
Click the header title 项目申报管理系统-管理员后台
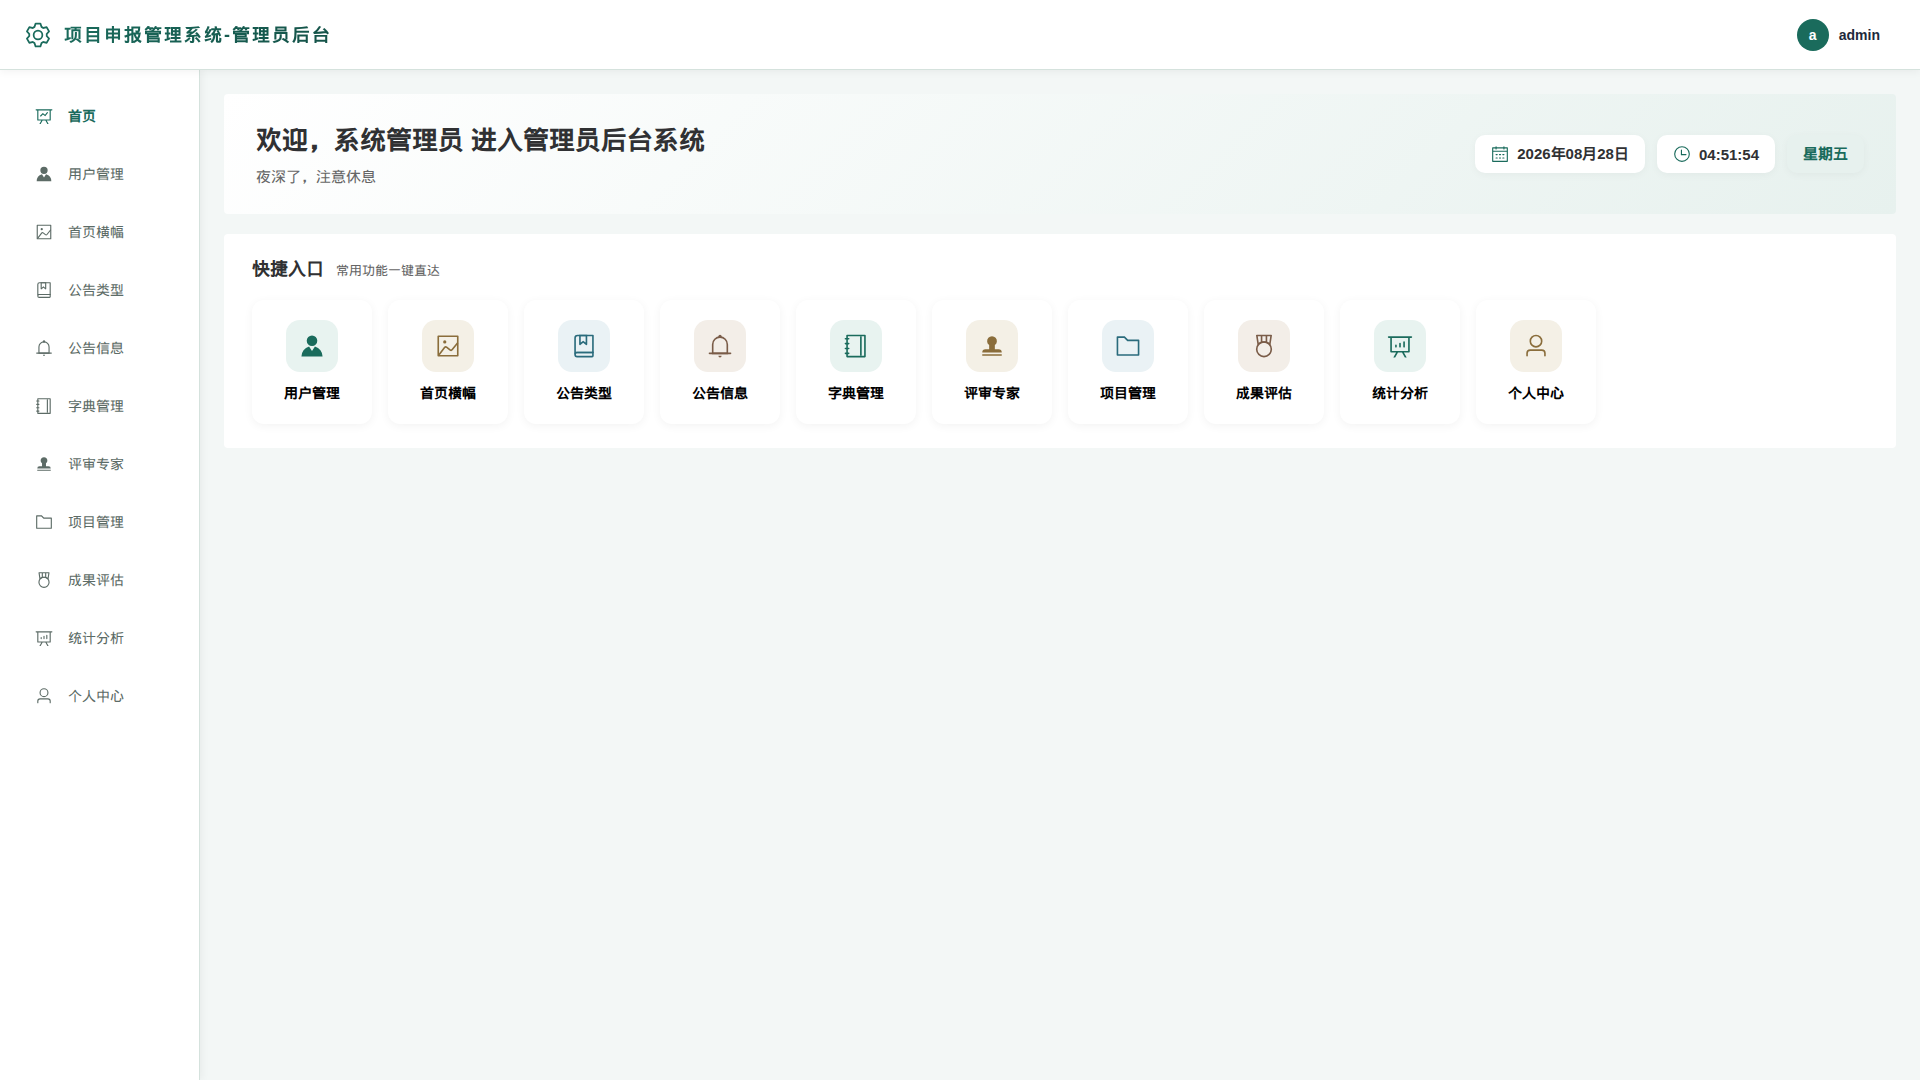click(197, 35)
